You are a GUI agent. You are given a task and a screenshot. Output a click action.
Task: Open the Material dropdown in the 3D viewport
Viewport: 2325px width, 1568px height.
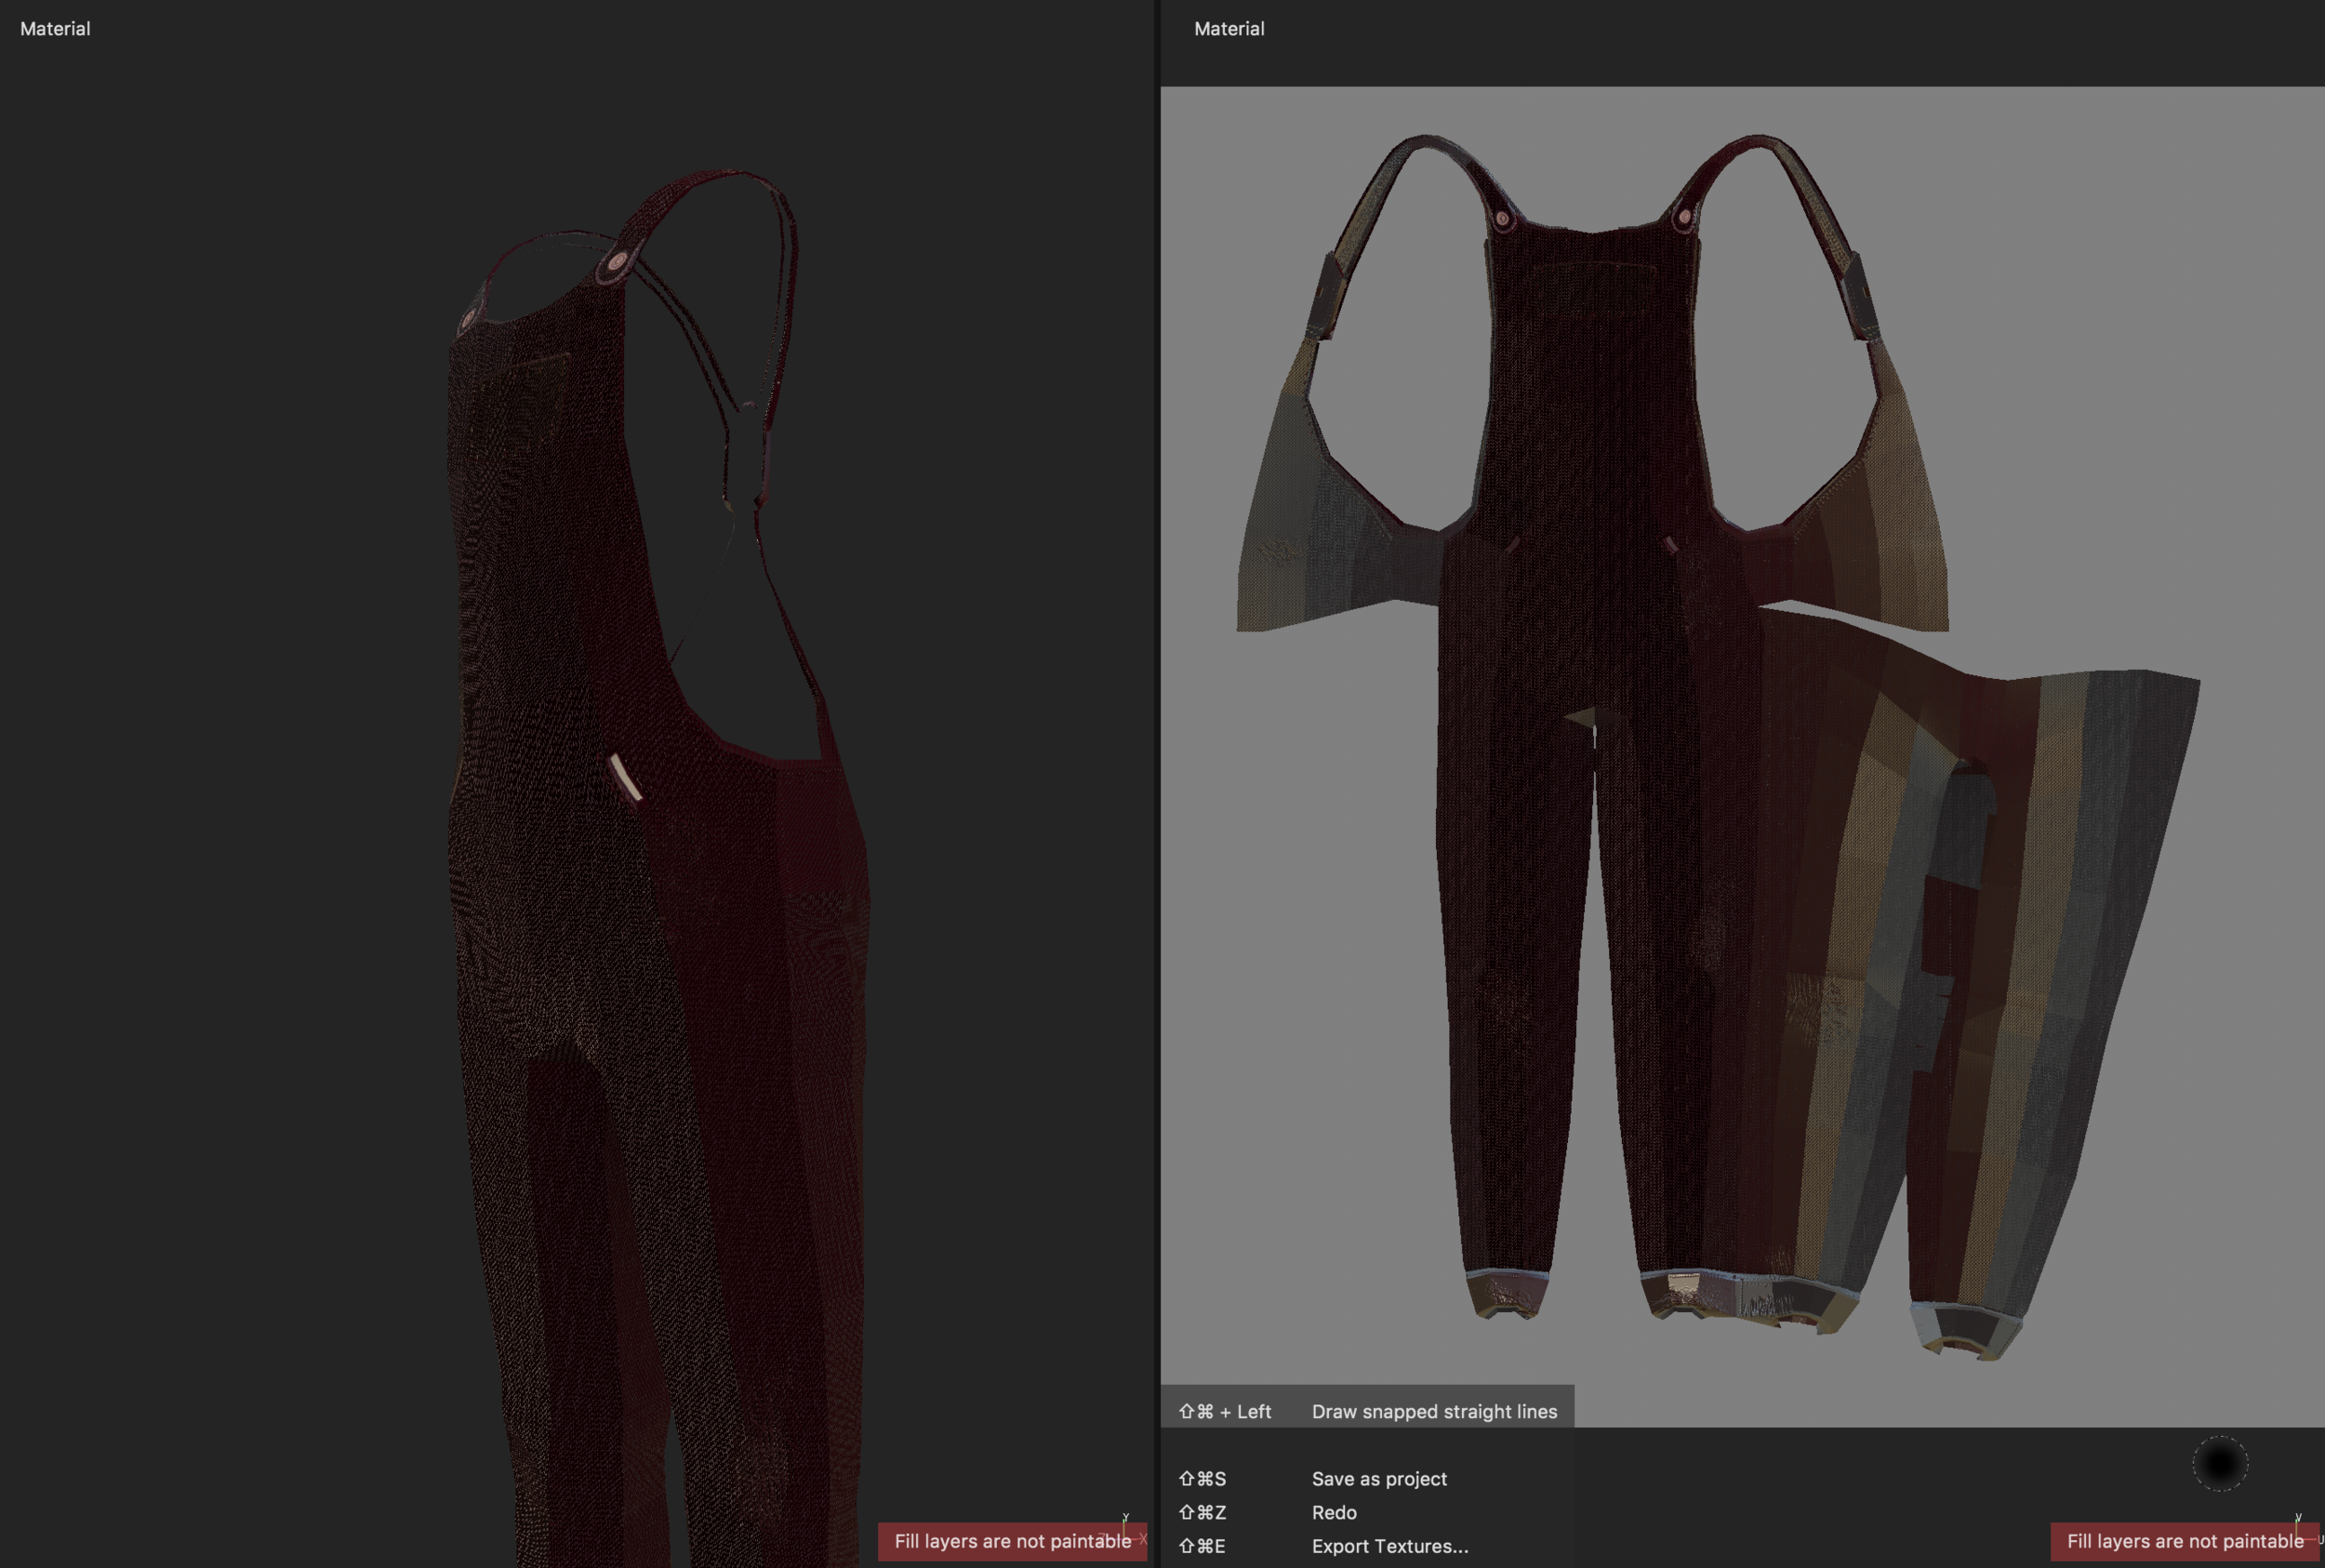click(55, 29)
